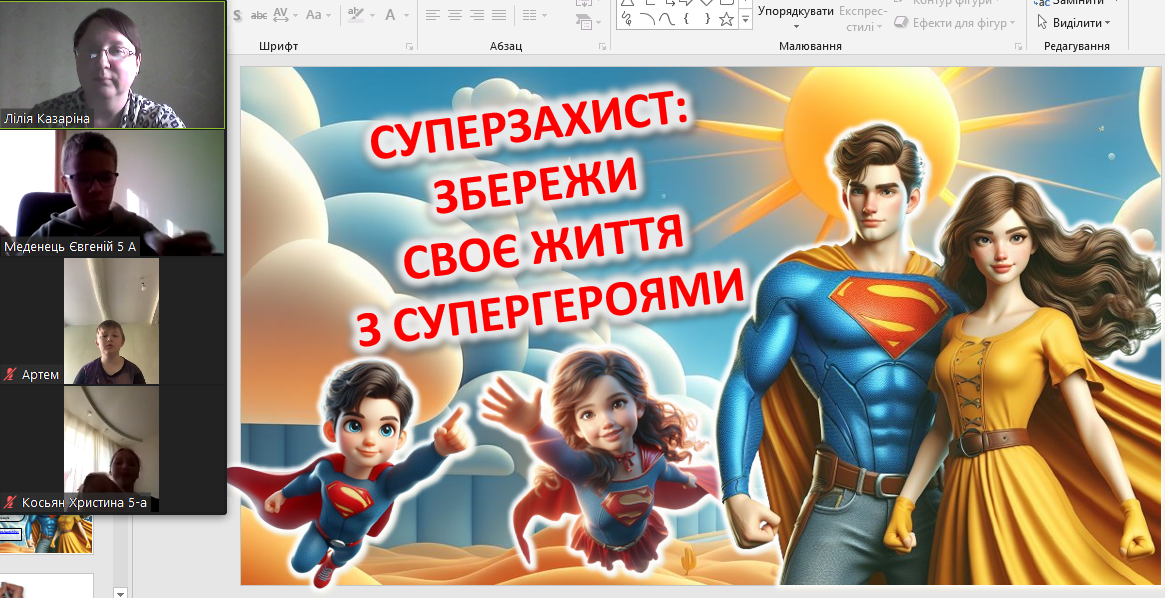Select the 5-point Star shape
This screenshot has width=1165, height=598.
pos(727,19)
